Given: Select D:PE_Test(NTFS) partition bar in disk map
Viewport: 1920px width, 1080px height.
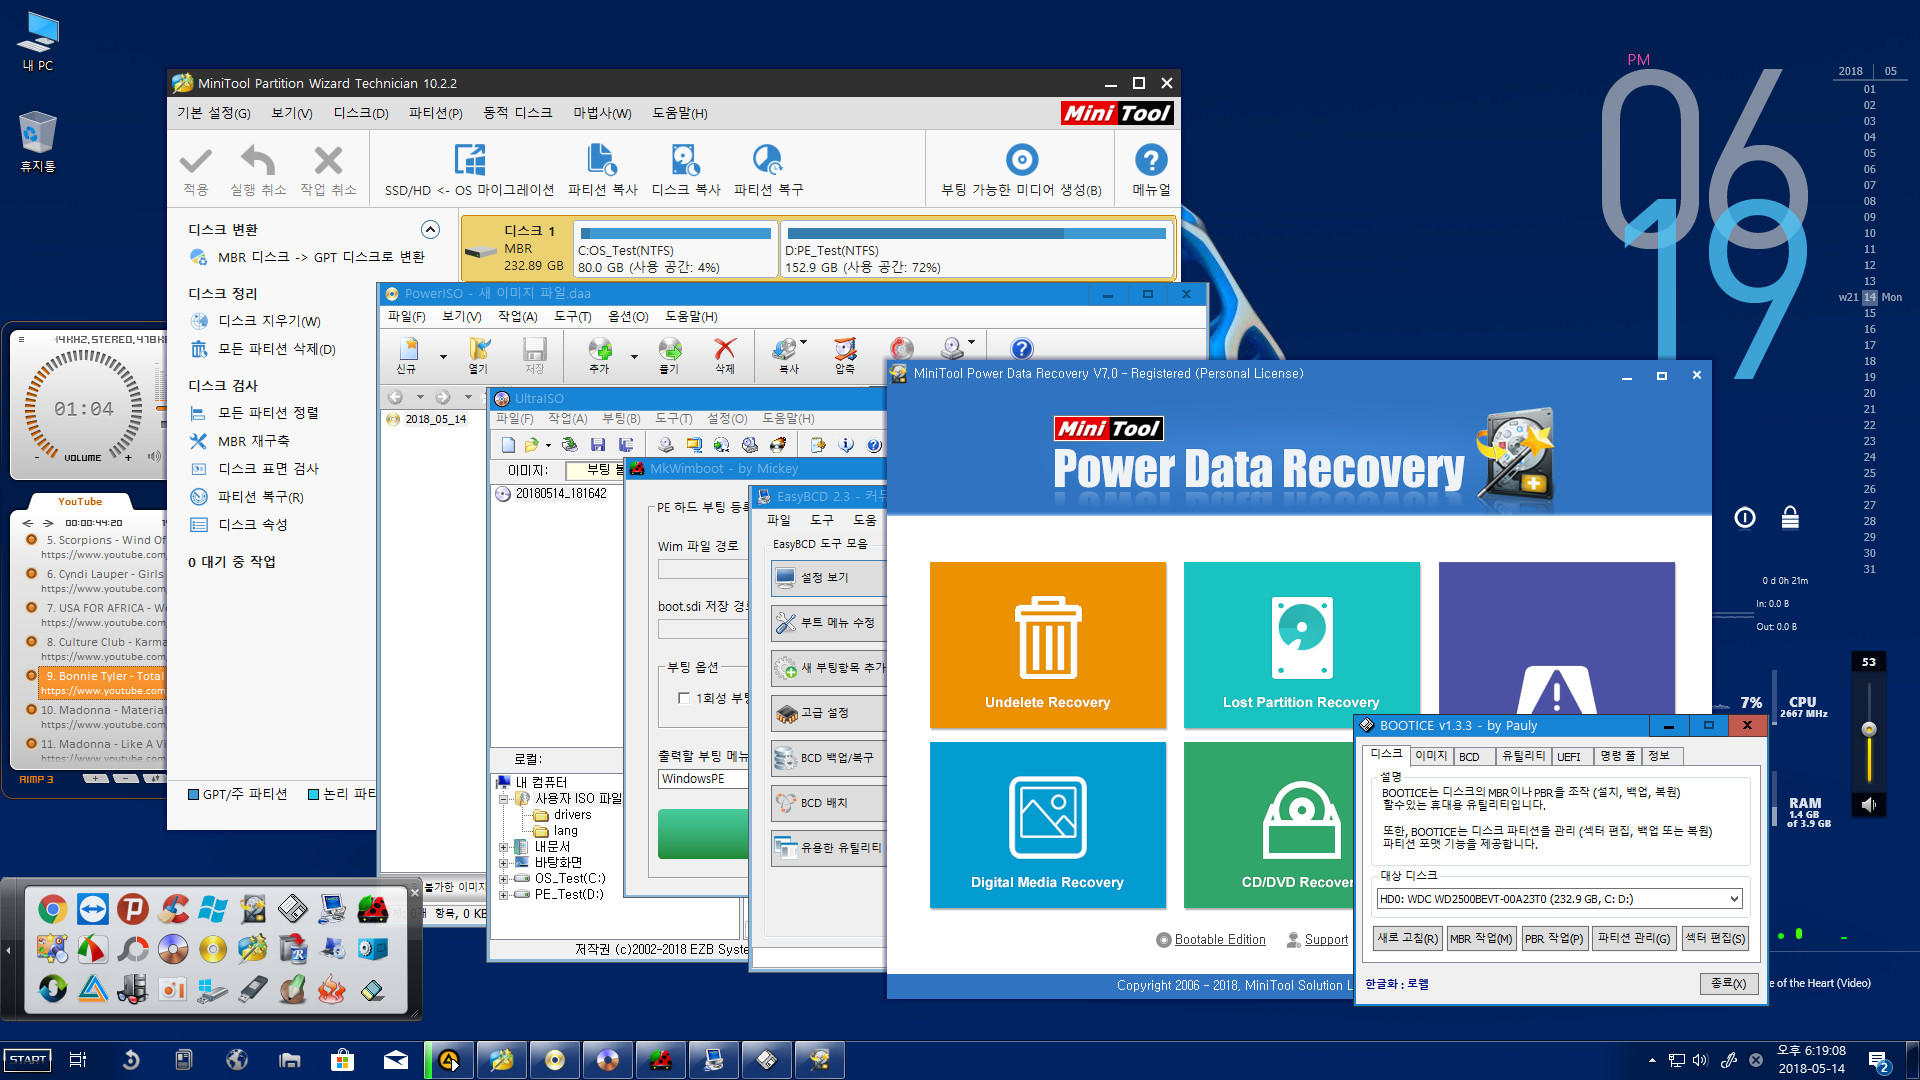Looking at the screenshot, I should click(x=976, y=250).
